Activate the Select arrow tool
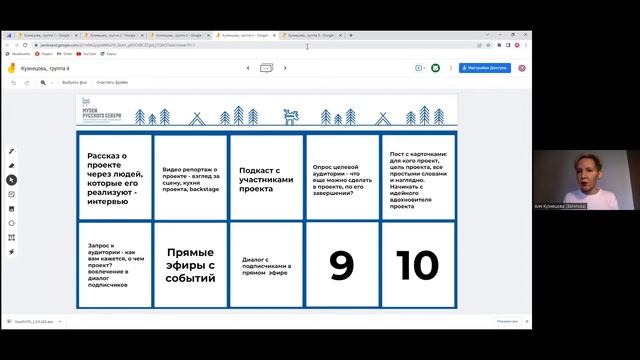This screenshot has height=360, width=640. click(x=11, y=180)
